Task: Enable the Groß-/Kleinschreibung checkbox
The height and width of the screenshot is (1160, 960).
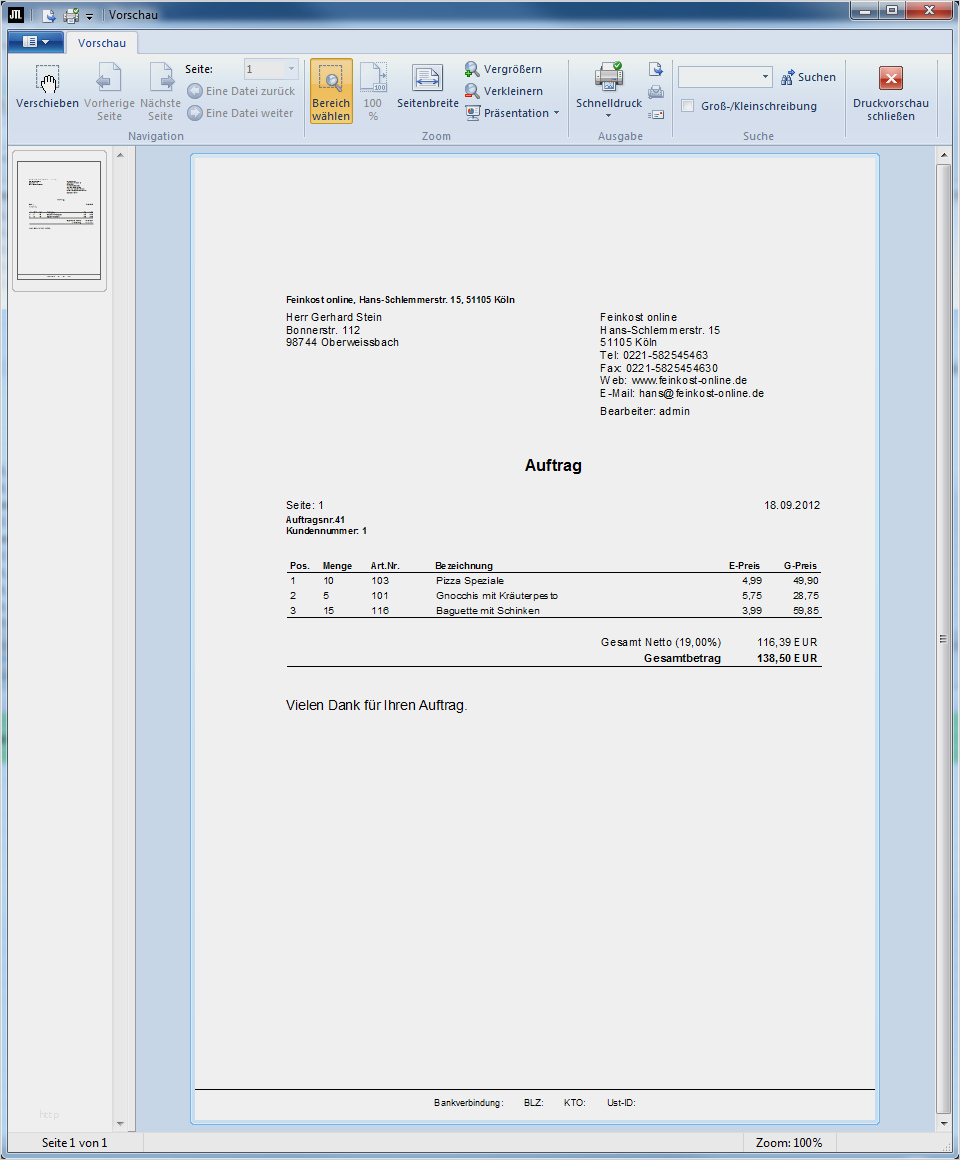Action: click(688, 106)
